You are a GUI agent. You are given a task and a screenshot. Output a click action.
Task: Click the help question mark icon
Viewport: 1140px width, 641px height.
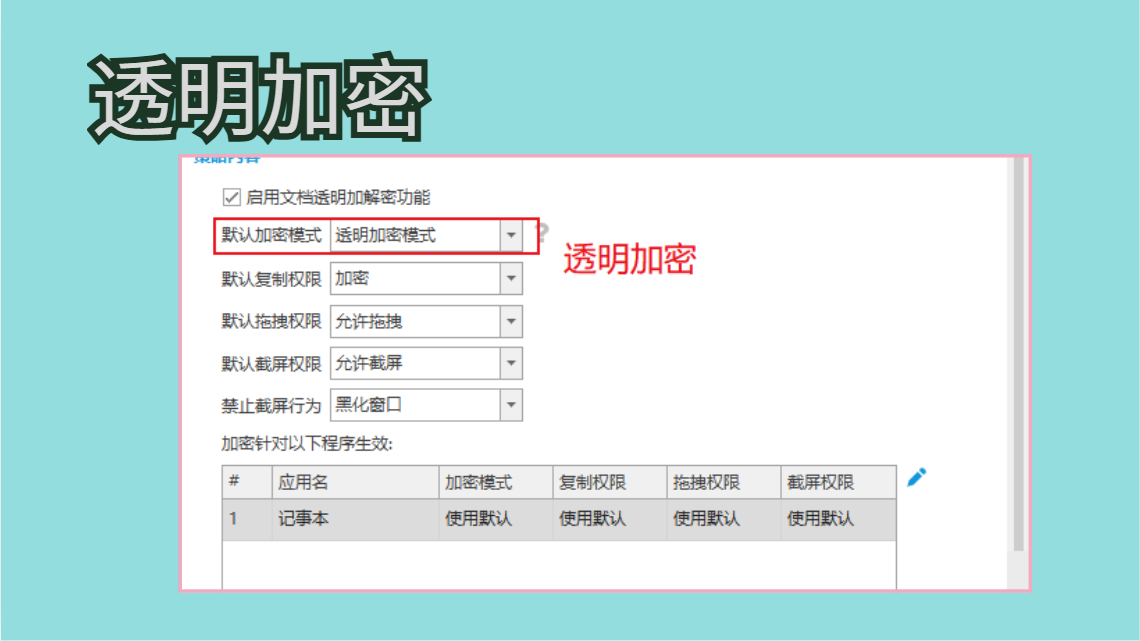542,233
